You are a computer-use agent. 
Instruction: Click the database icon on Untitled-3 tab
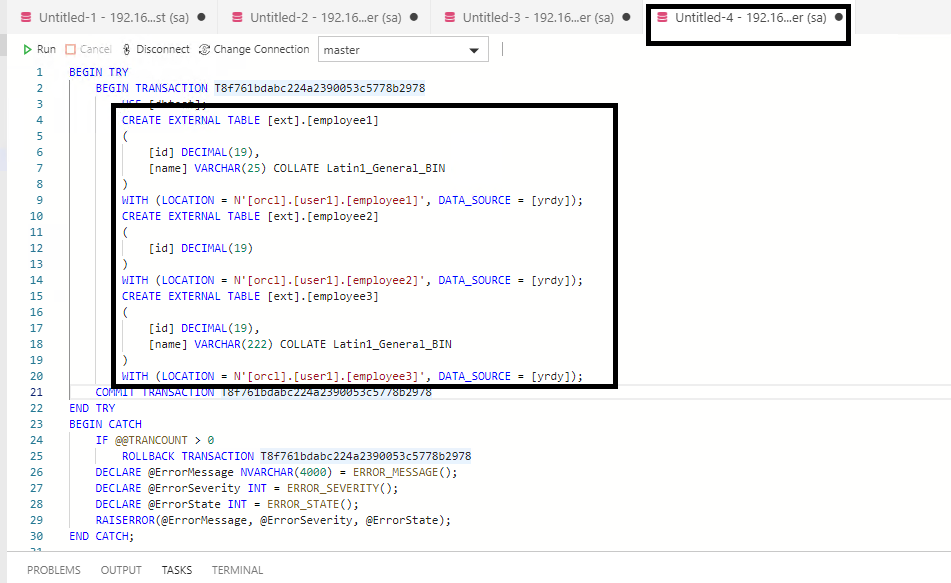point(449,17)
